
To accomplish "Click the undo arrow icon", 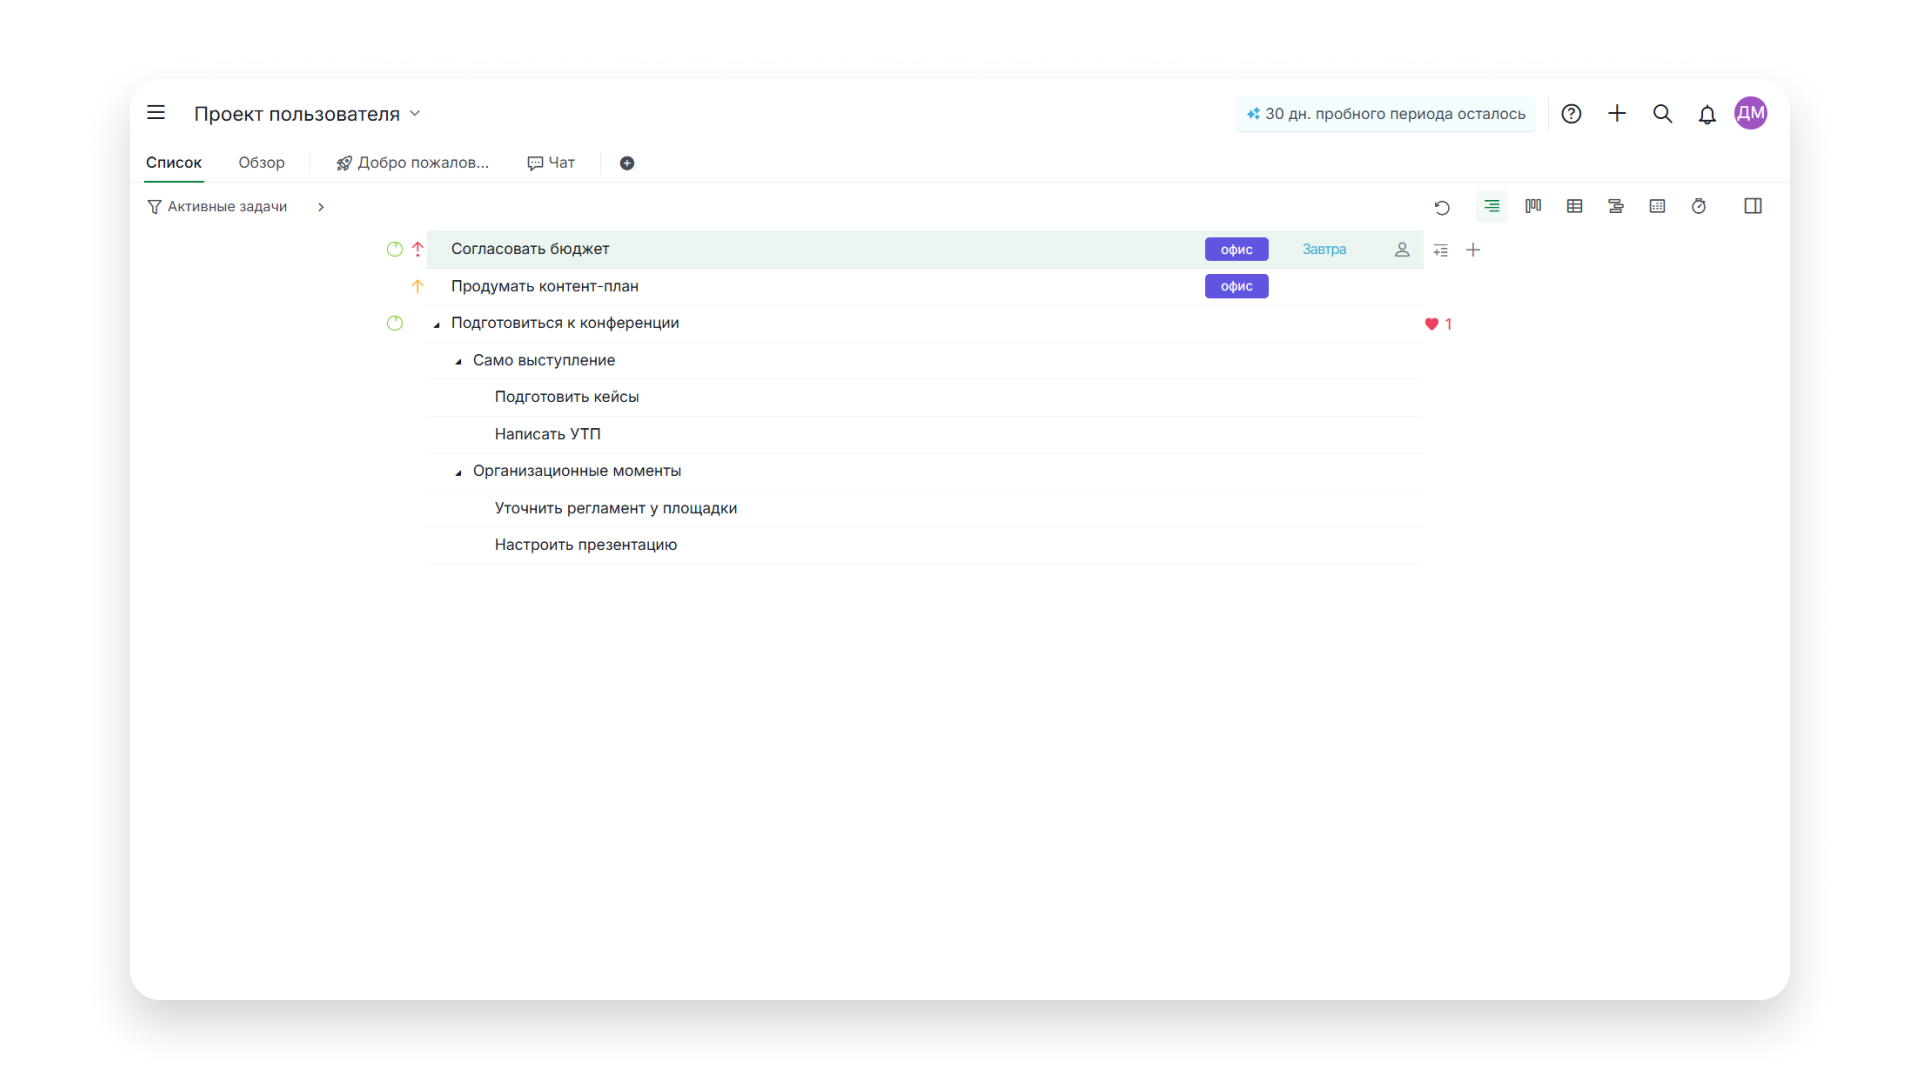I will click(1442, 207).
